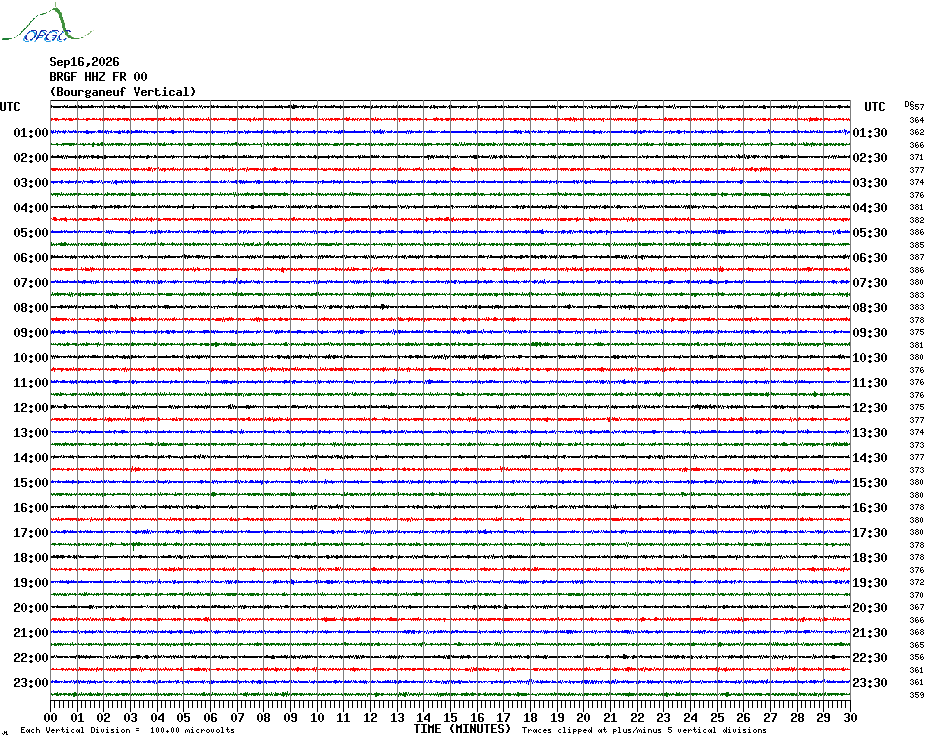Click the green spike on the 17:00 trace
Image resolution: width=930 pixels, height=744 pixels.
click(134, 545)
